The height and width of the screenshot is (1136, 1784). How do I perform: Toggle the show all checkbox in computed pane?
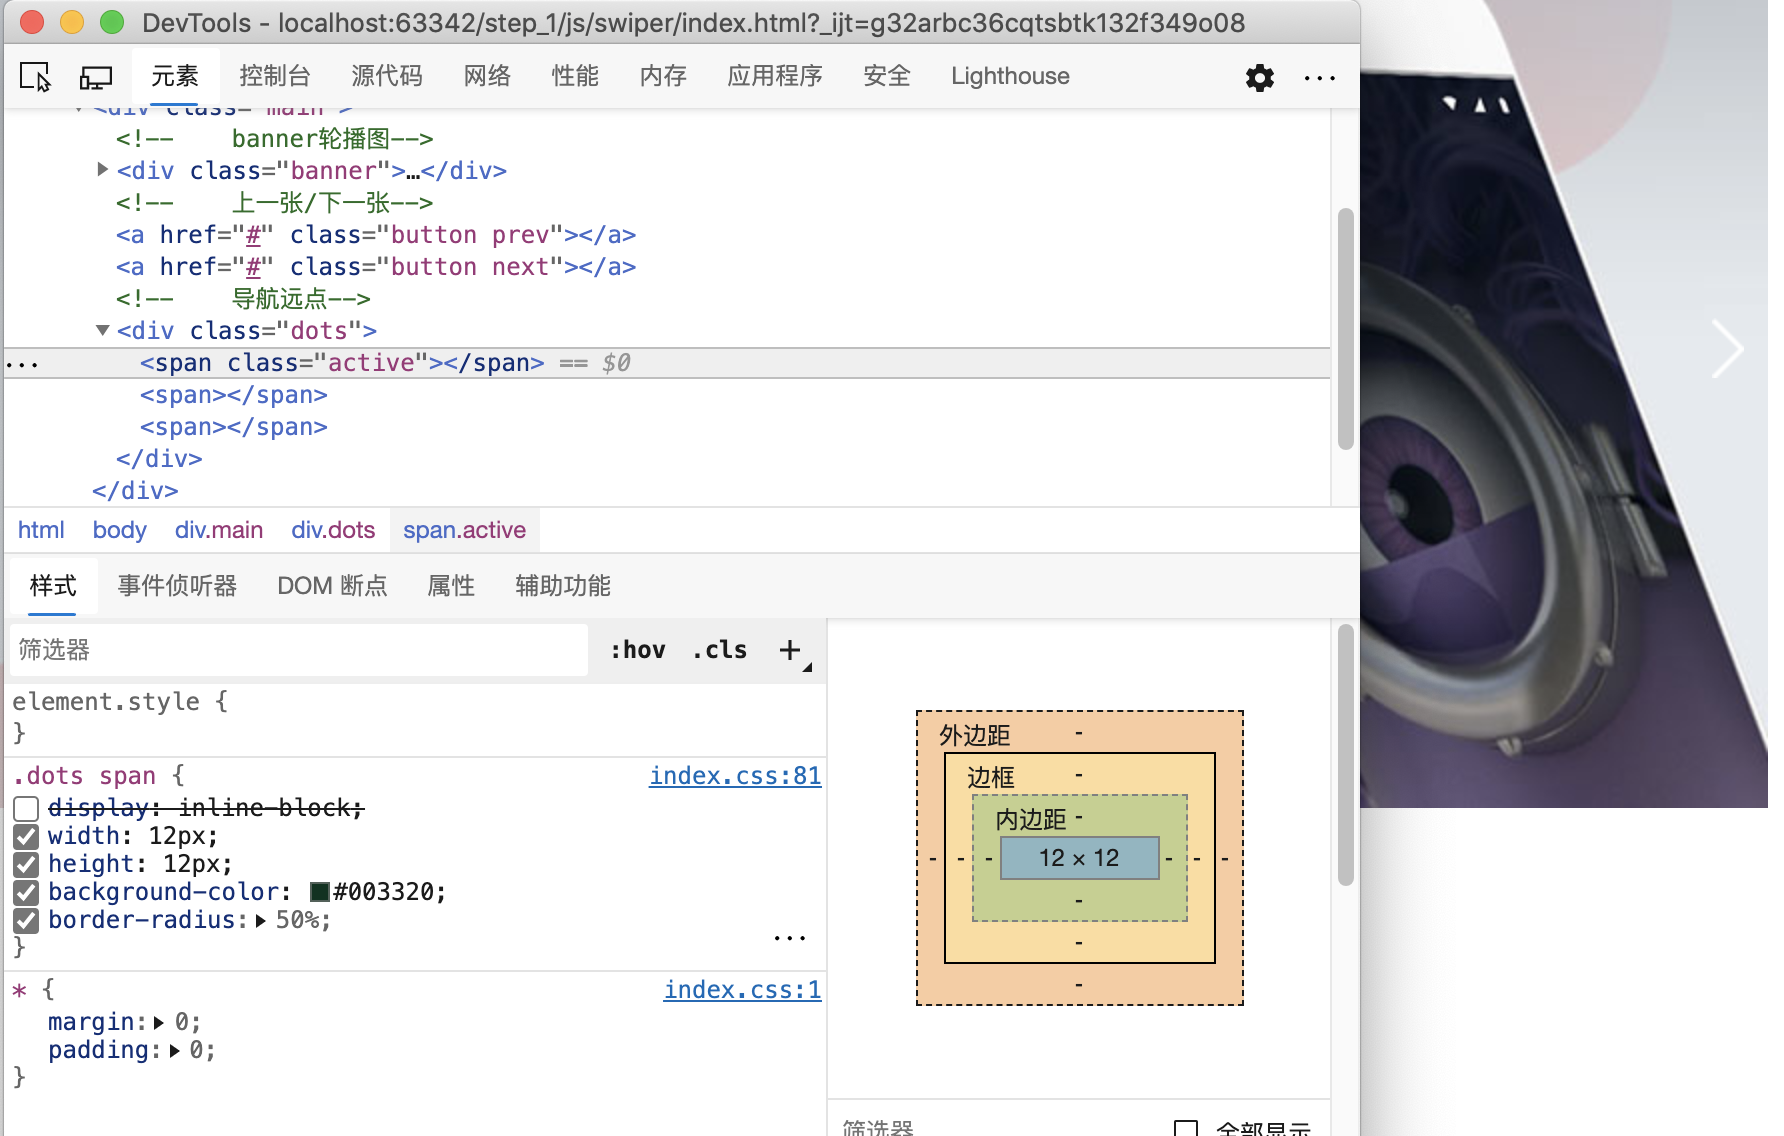(x=1186, y=1128)
